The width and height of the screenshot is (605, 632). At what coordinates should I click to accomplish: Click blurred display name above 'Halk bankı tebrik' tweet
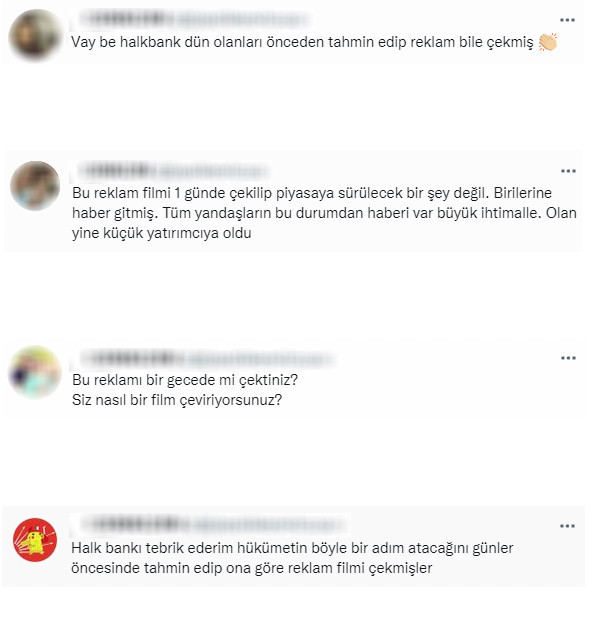tap(135, 524)
